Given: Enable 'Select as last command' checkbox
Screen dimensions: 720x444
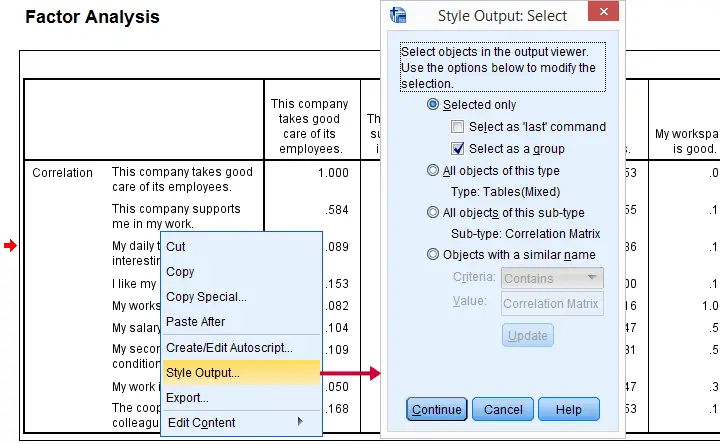Looking at the screenshot, I should pos(457,127).
